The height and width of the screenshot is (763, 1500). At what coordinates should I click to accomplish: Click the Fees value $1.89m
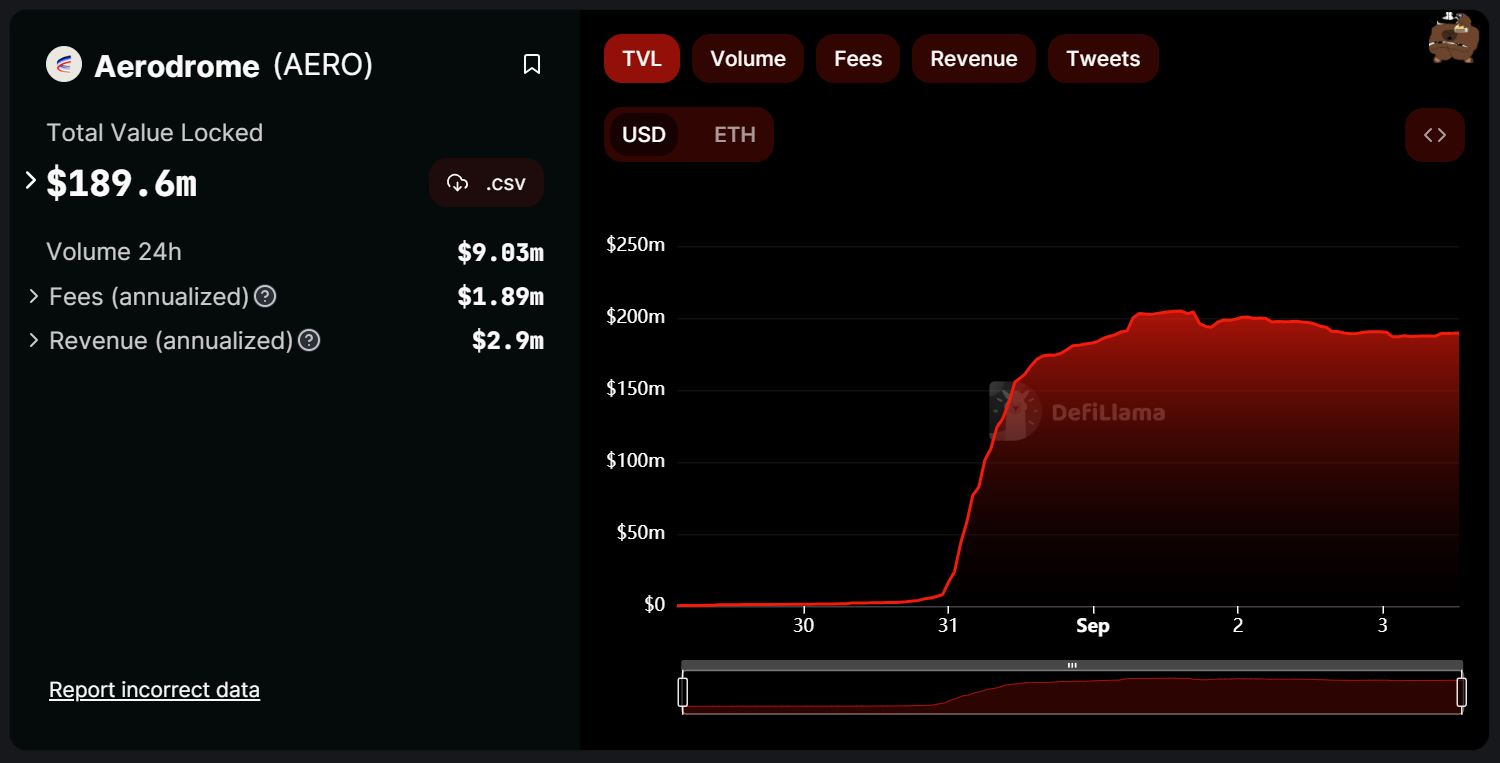pyautogui.click(x=500, y=297)
